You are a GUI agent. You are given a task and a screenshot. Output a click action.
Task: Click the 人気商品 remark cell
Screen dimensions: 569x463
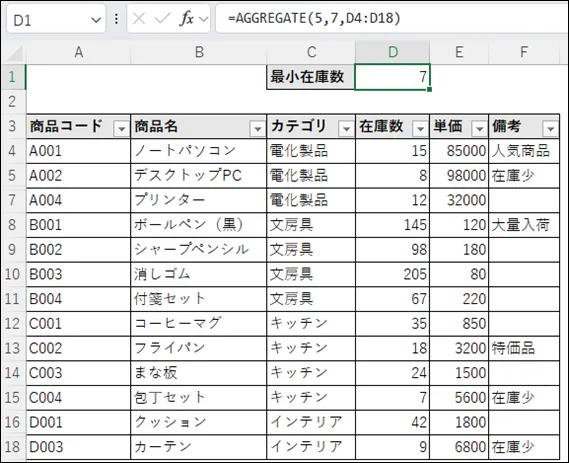pyautogui.click(x=524, y=151)
